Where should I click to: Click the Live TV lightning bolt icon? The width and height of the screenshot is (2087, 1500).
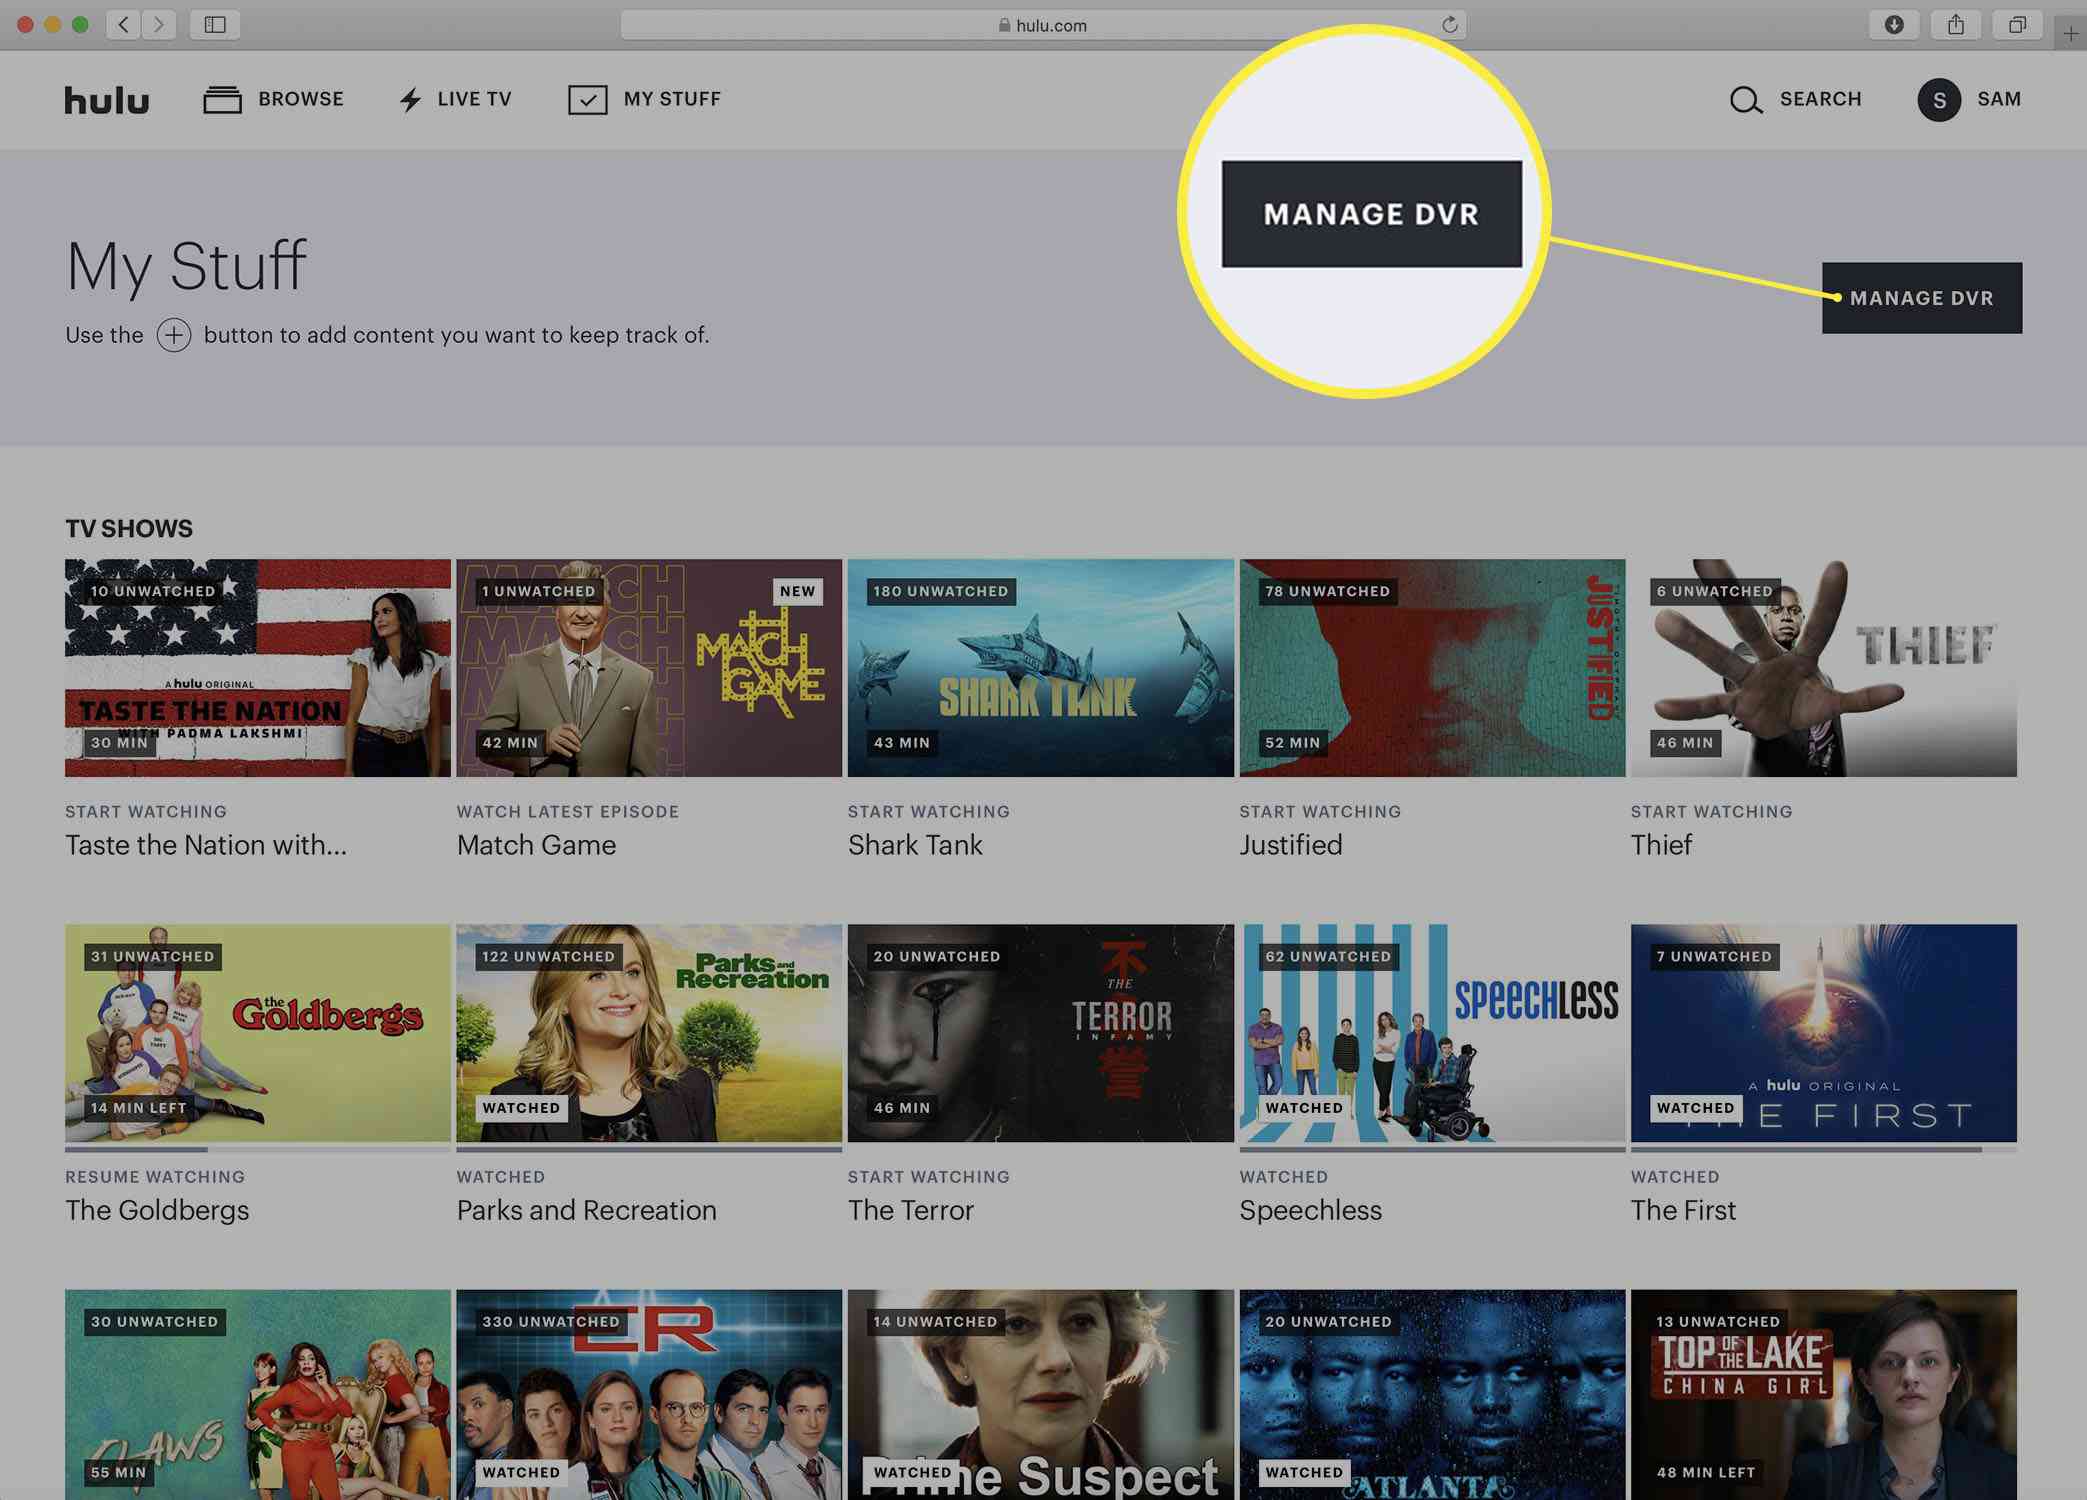click(x=410, y=99)
